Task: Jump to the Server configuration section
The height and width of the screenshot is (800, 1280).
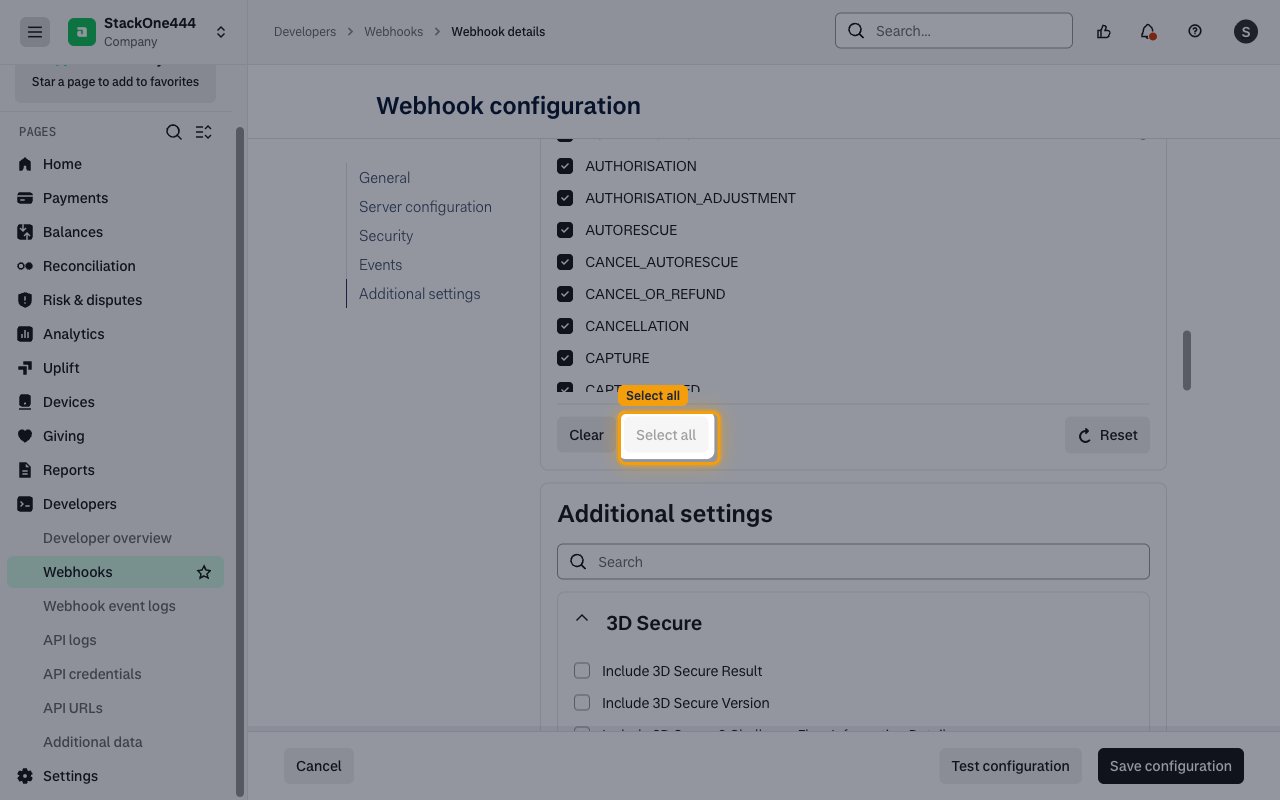Action: (425, 207)
